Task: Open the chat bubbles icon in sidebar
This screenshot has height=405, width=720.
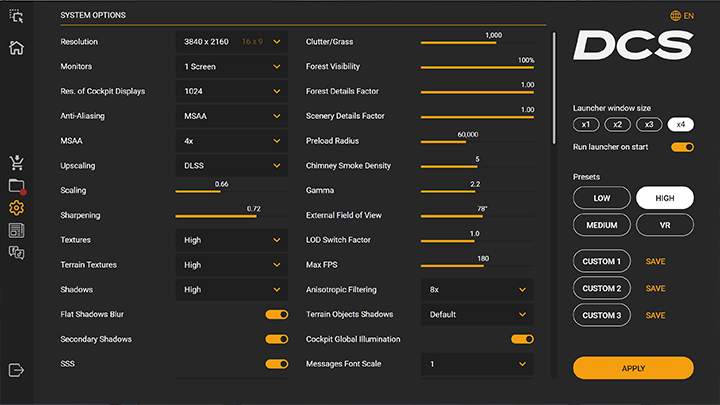Action: point(16,253)
